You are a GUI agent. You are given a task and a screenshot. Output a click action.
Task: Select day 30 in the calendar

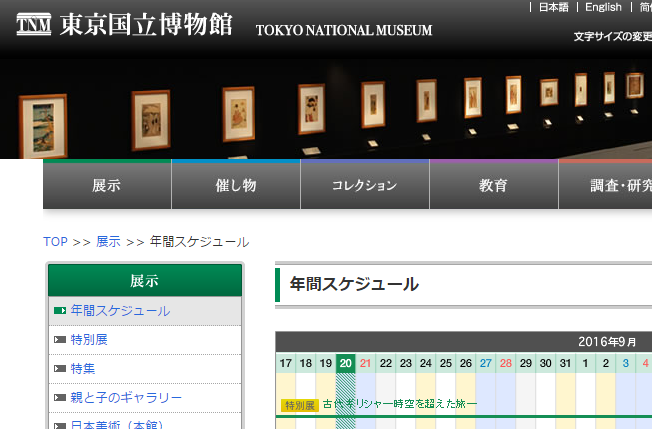(546, 363)
